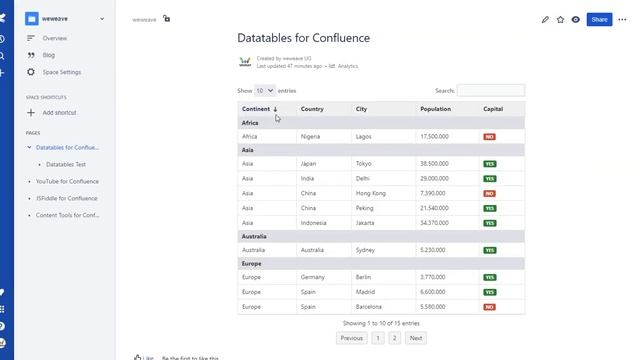Open JSFiddle for Confluence page
This screenshot has height=360, width=640.
click(67, 198)
